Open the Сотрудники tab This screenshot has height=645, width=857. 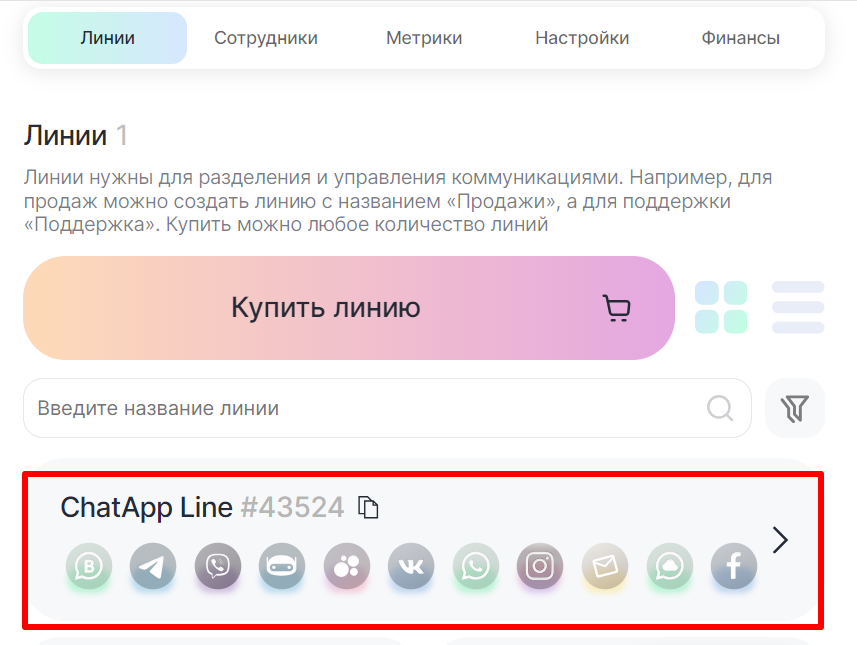coord(265,38)
